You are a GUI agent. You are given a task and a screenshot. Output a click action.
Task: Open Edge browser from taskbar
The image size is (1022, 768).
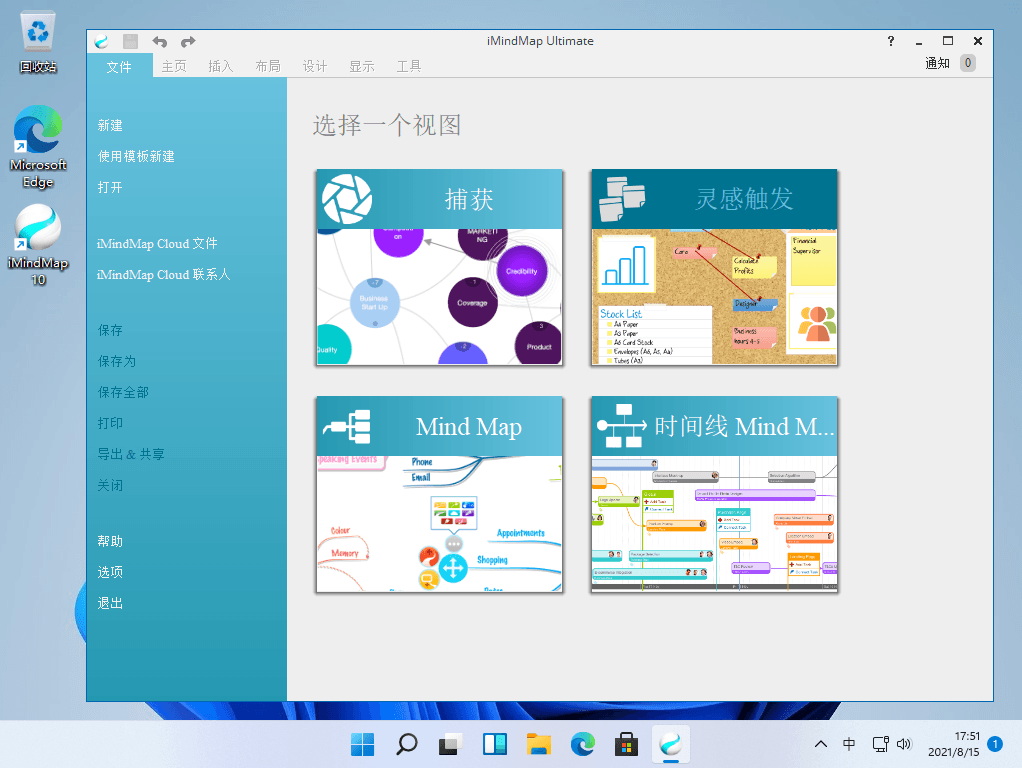(583, 744)
